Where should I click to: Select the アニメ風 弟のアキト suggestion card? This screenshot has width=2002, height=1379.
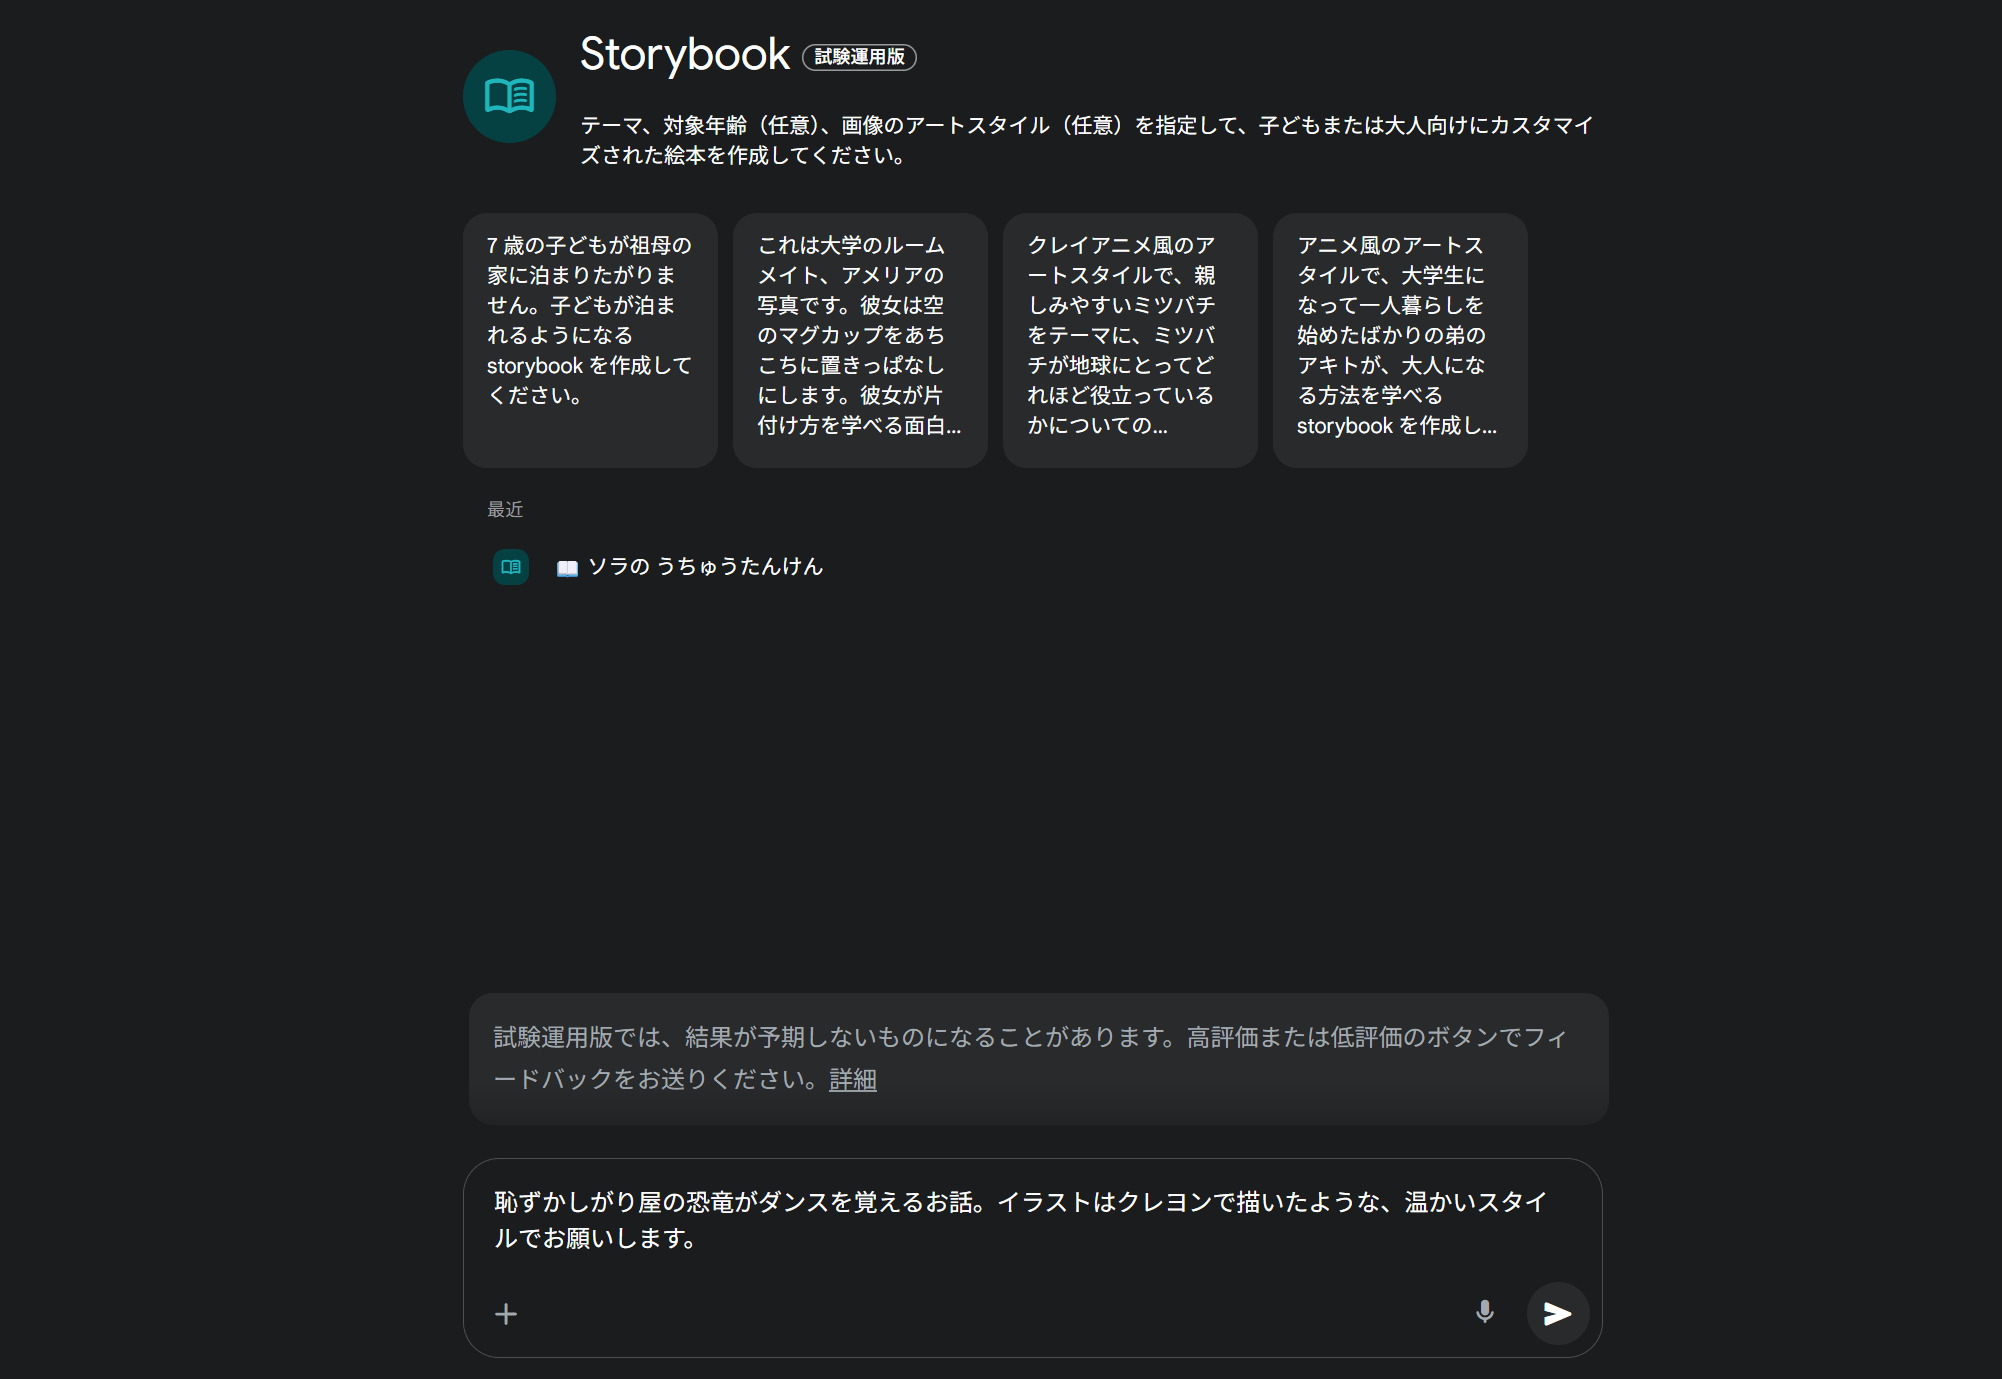1400,340
